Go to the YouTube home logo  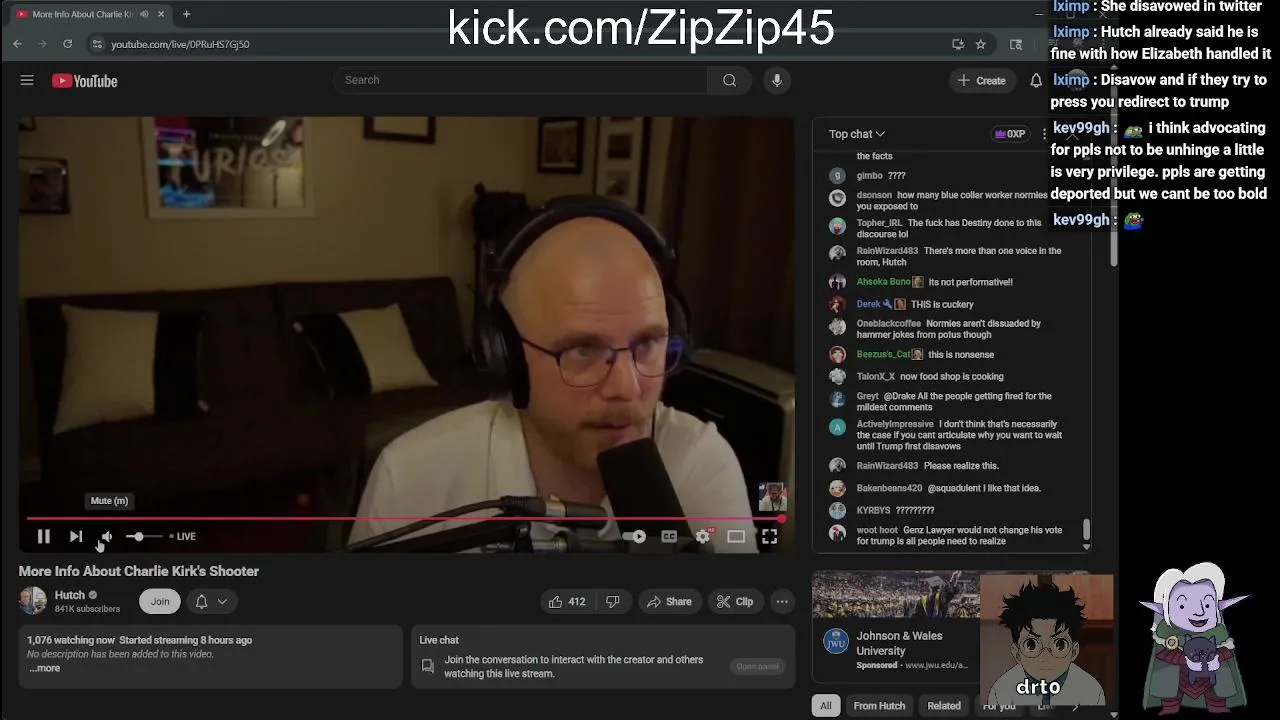coord(85,81)
